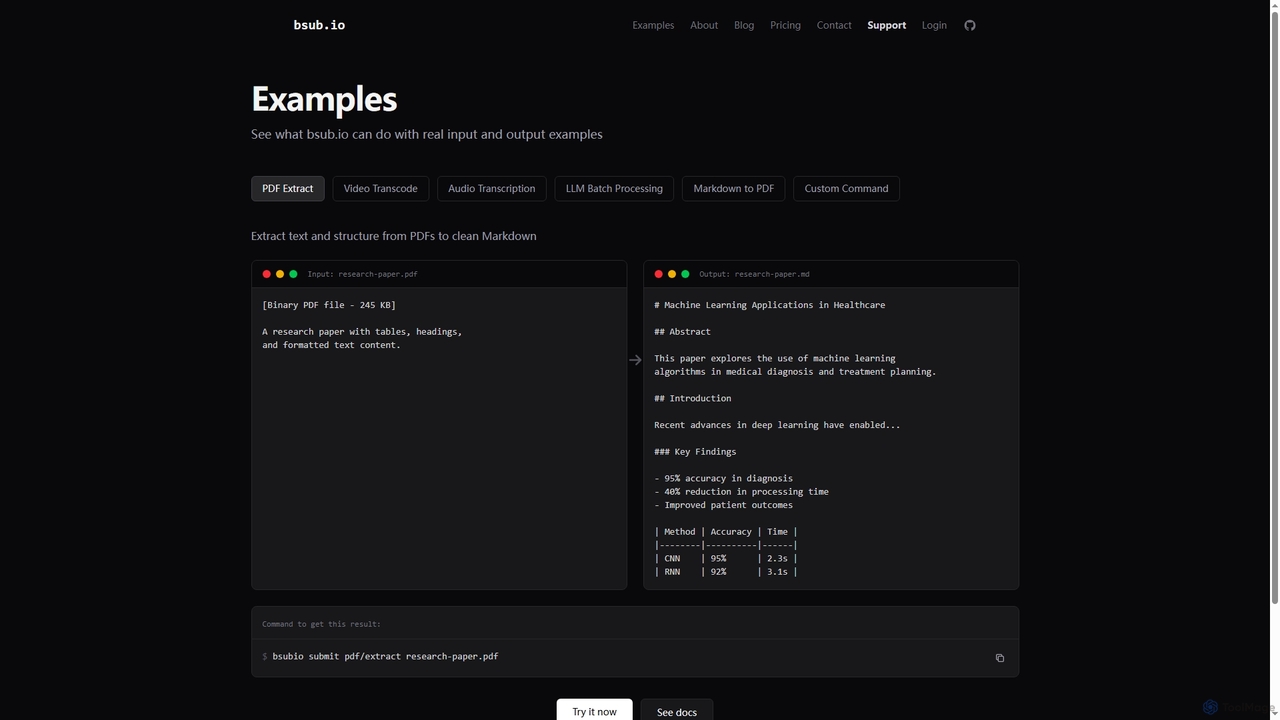This screenshot has height=720, width=1280.
Task: Click the yellow dot in Input window
Action: (x=280, y=274)
